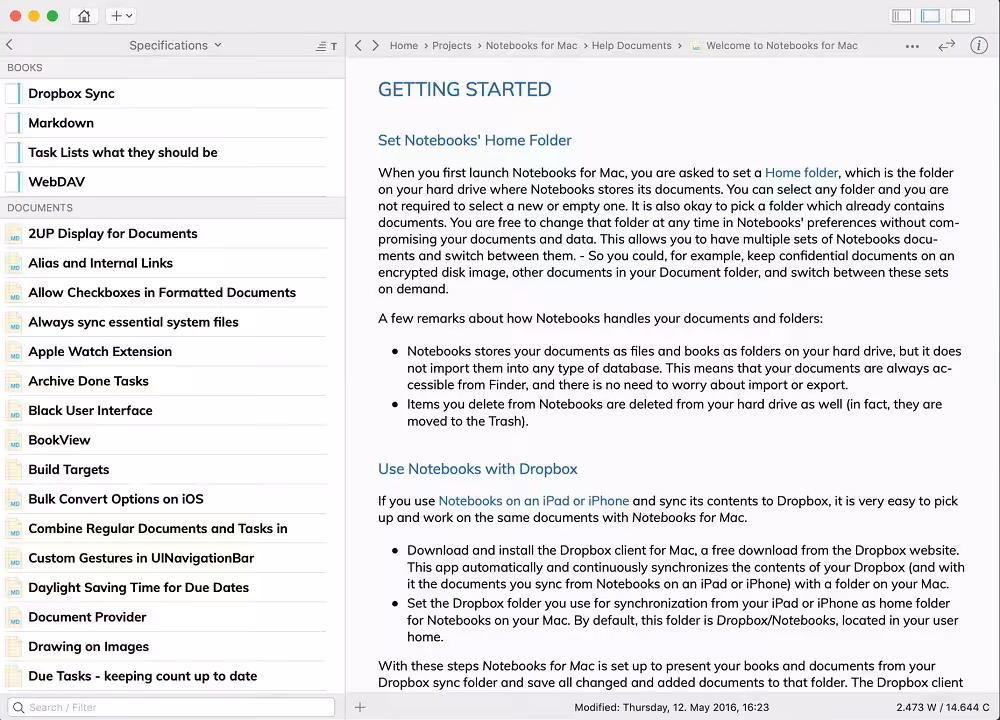Viewport: 1000px width, 720px height.
Task: Click the Set Notebooks' Home Folder heading
Action: point(474,140)
